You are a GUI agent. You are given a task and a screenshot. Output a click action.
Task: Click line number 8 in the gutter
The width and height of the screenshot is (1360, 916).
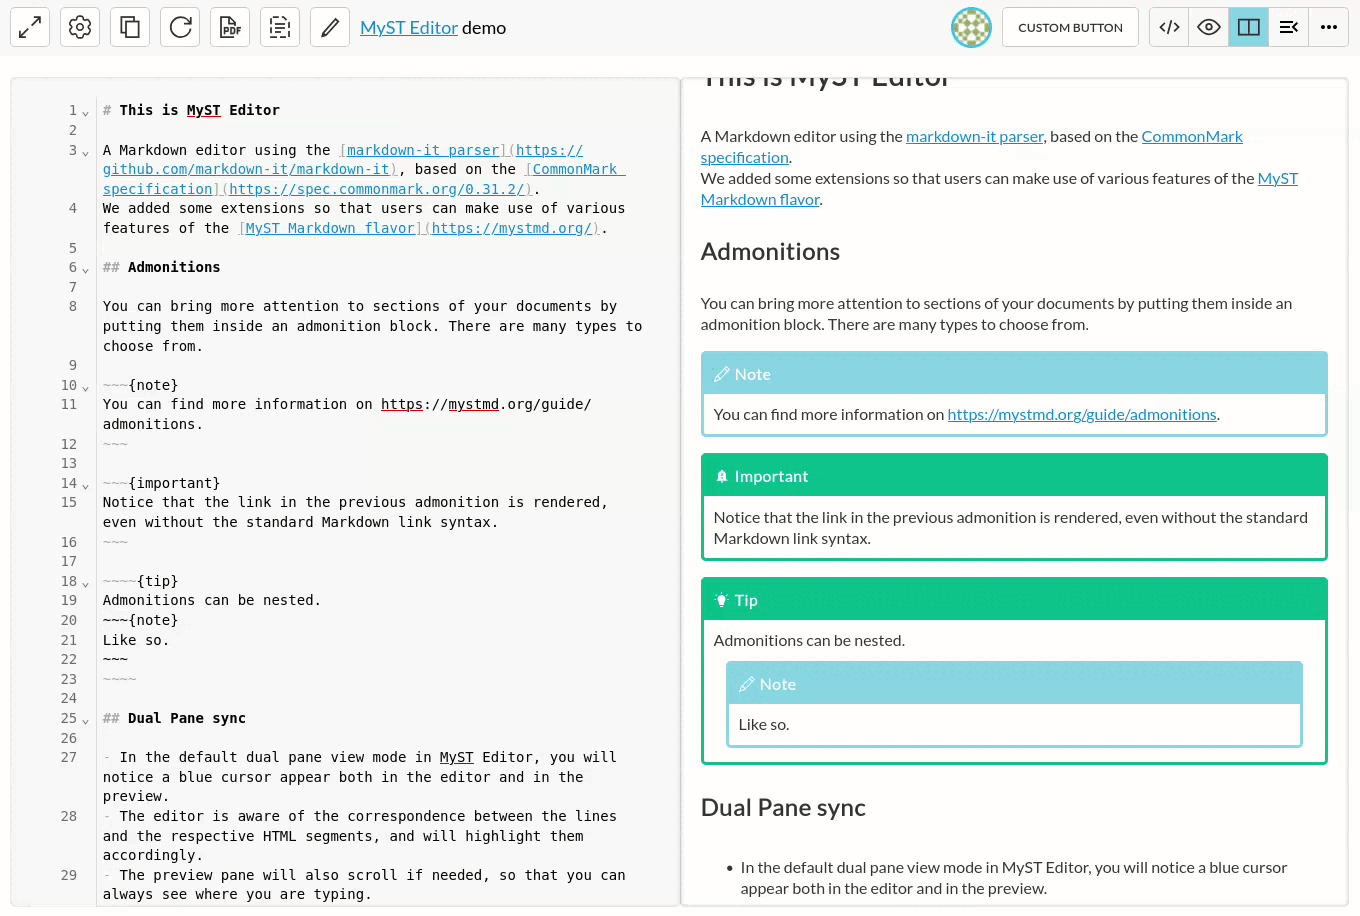tap(72, 306)
